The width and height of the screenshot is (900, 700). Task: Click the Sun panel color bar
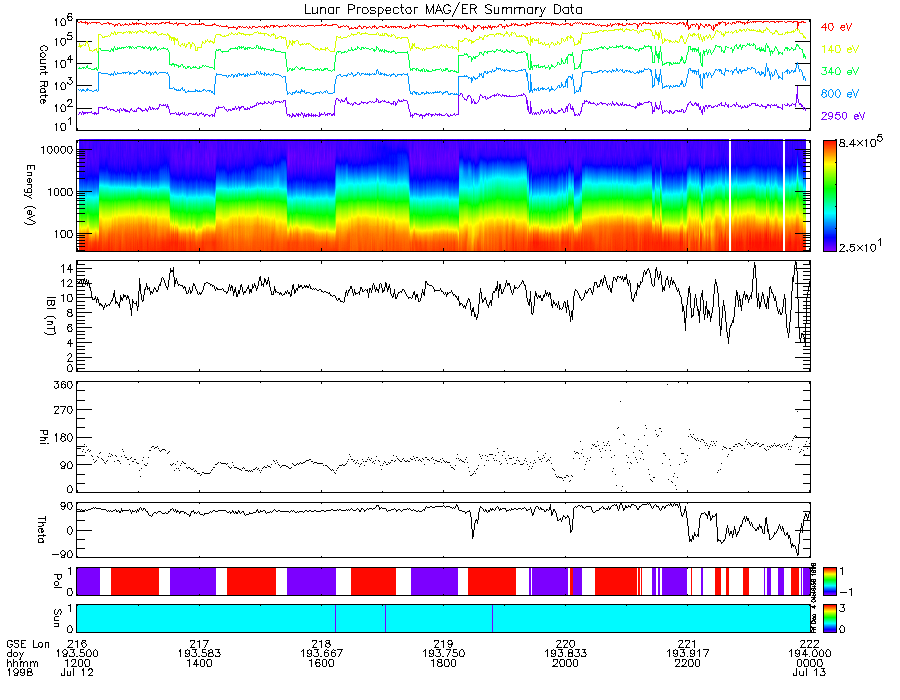(829, 619)
